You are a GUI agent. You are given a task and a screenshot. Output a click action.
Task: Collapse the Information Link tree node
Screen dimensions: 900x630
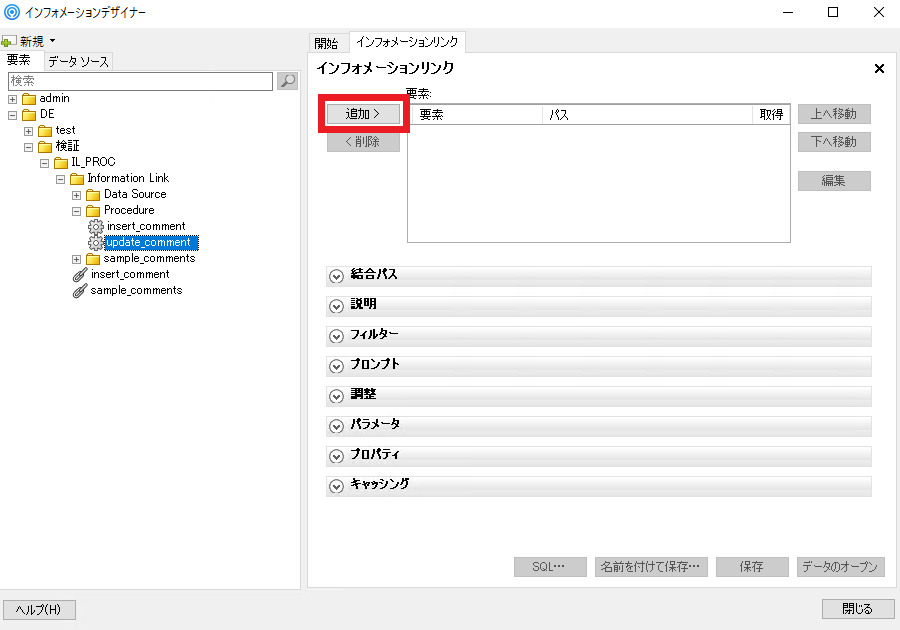click(60, 180)
